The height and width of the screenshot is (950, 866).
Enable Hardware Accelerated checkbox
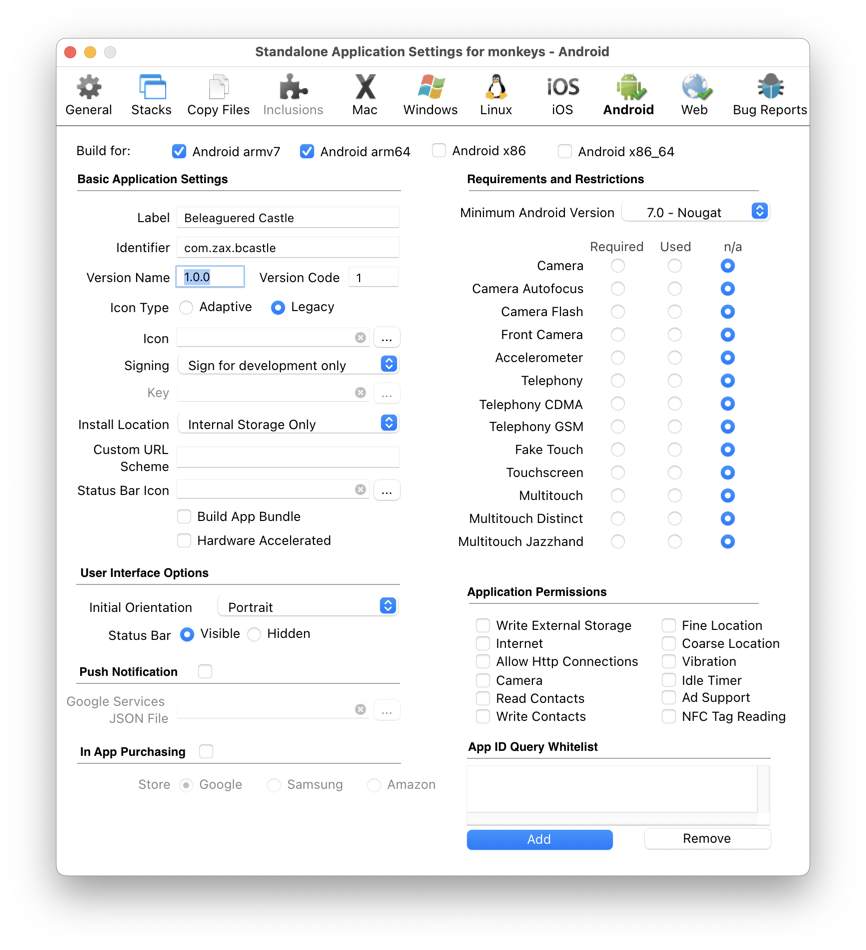point(184,540)
